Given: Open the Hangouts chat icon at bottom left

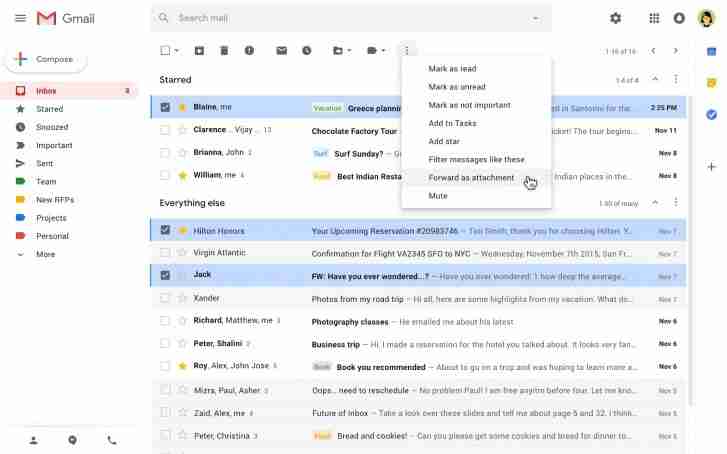Looking at the screenshot, I should click(x=72, y=440).
